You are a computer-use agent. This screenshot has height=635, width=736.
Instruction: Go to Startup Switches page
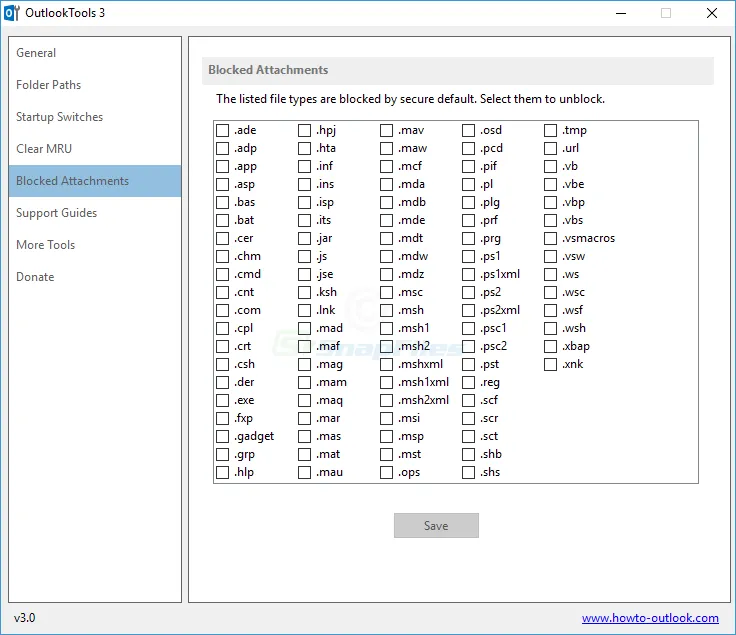tap(59, 117)
